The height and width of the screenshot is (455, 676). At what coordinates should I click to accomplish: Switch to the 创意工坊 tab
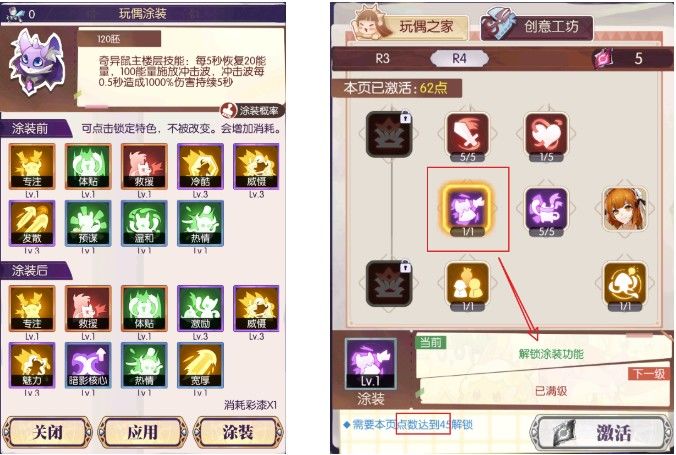tap(537, 26)
